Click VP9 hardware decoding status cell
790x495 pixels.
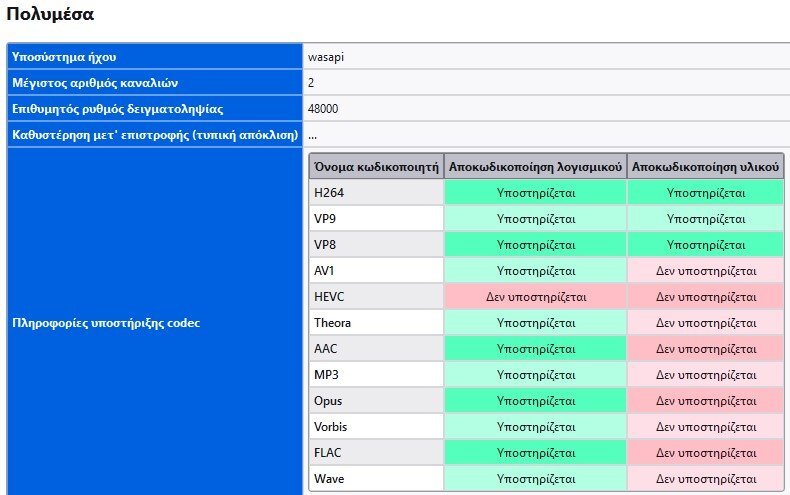[705, 219]
